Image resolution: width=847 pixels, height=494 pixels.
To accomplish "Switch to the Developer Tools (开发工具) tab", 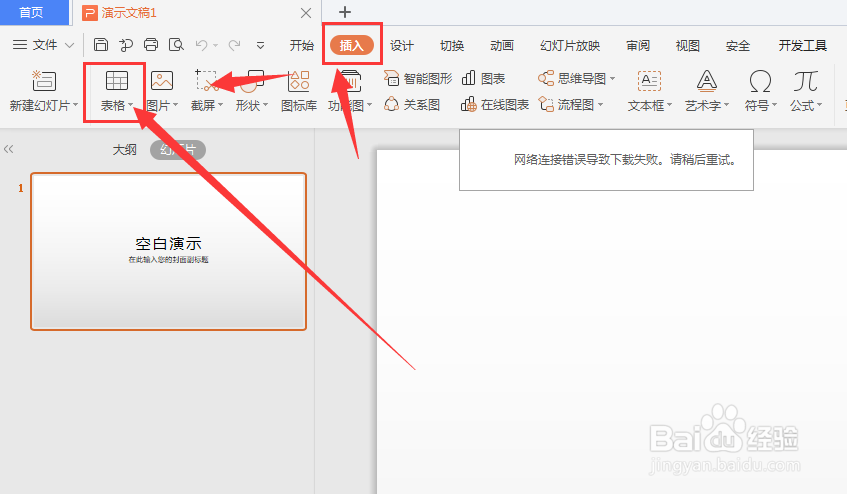I will pyautogui.click(x=803, y=45).
